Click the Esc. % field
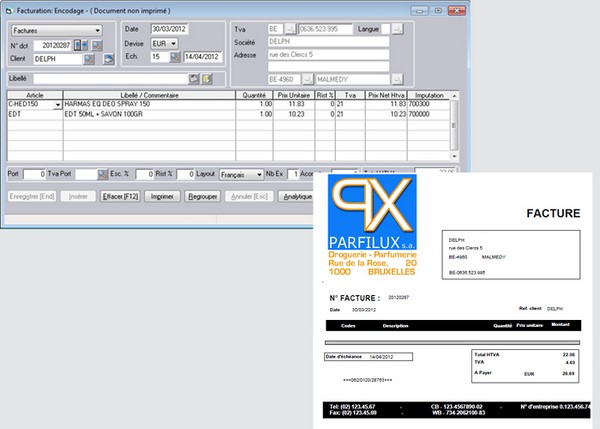This screenshot has height=429, width=600. (x=145, y=175)
